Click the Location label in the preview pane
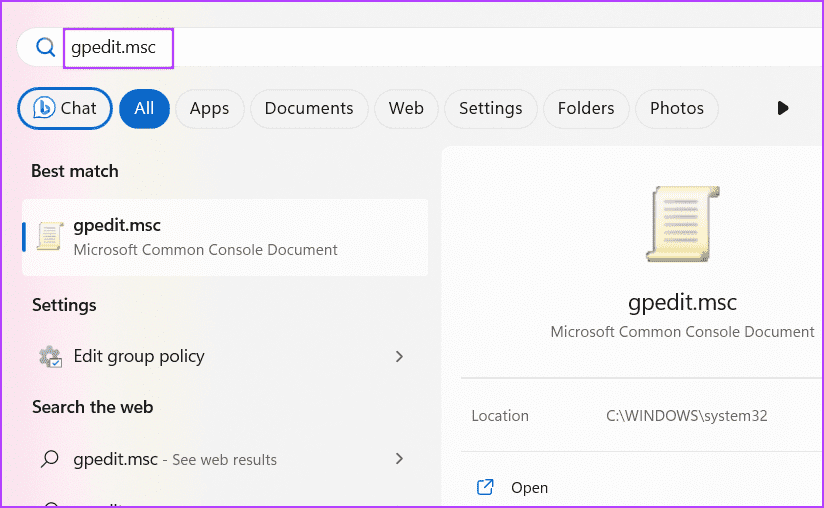The height and width of the screenshot is (508, 824). click(500, 416)
